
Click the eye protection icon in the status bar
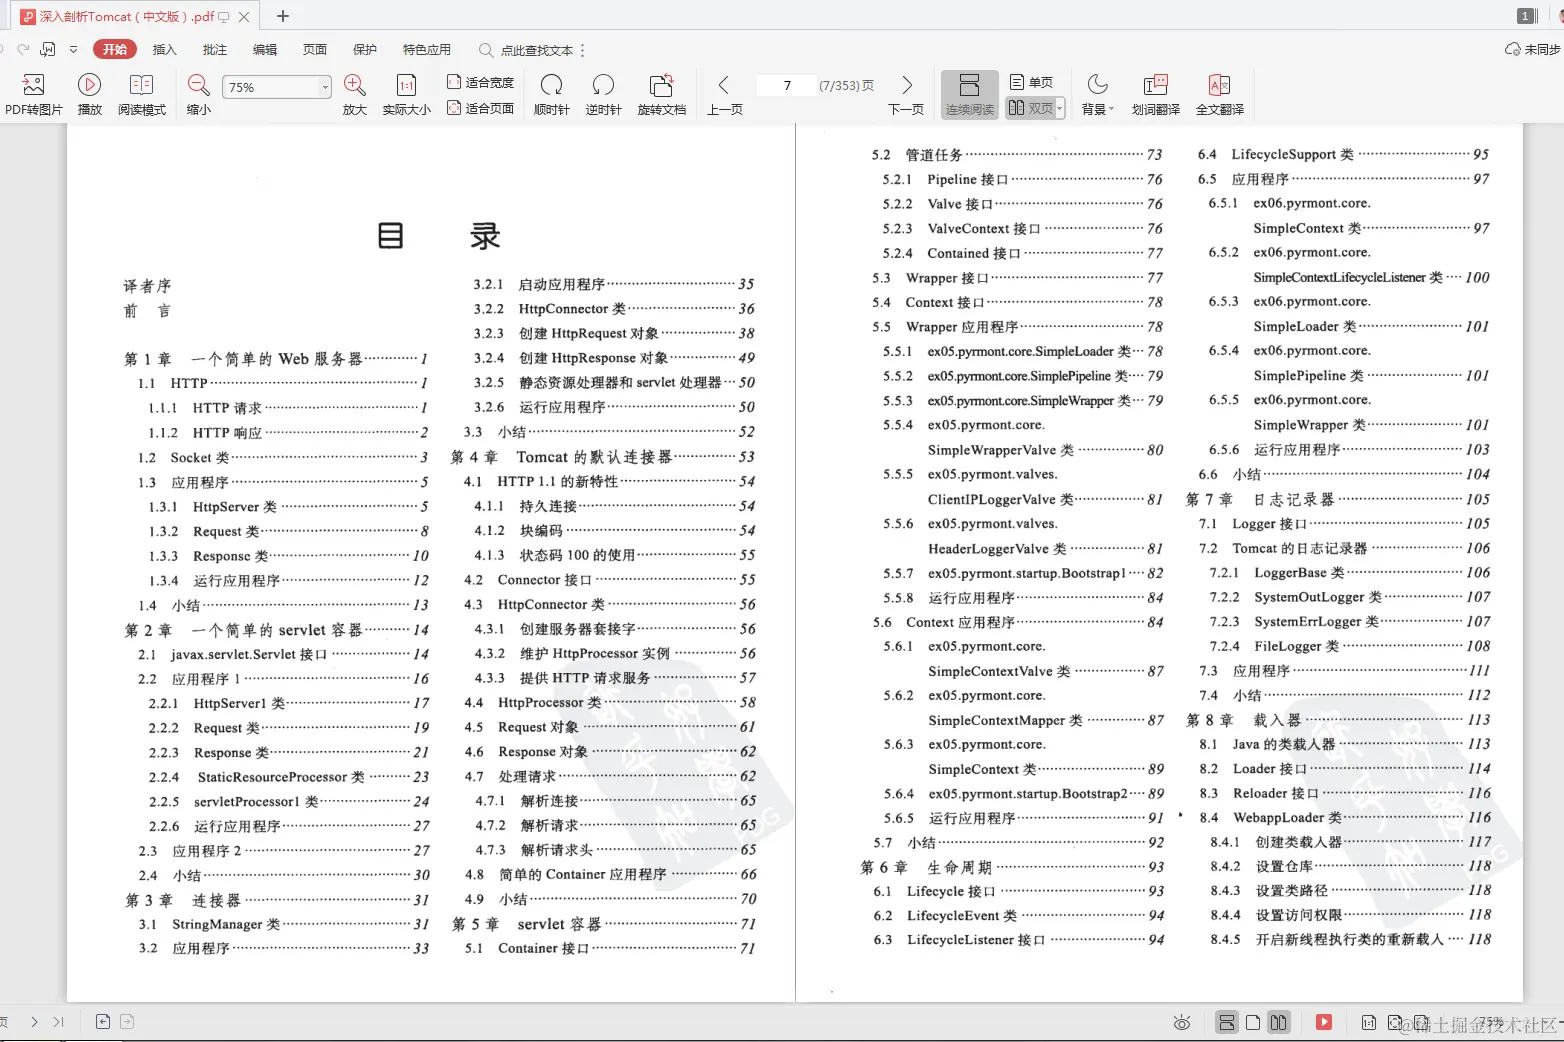click(x=1182, y=1022)
